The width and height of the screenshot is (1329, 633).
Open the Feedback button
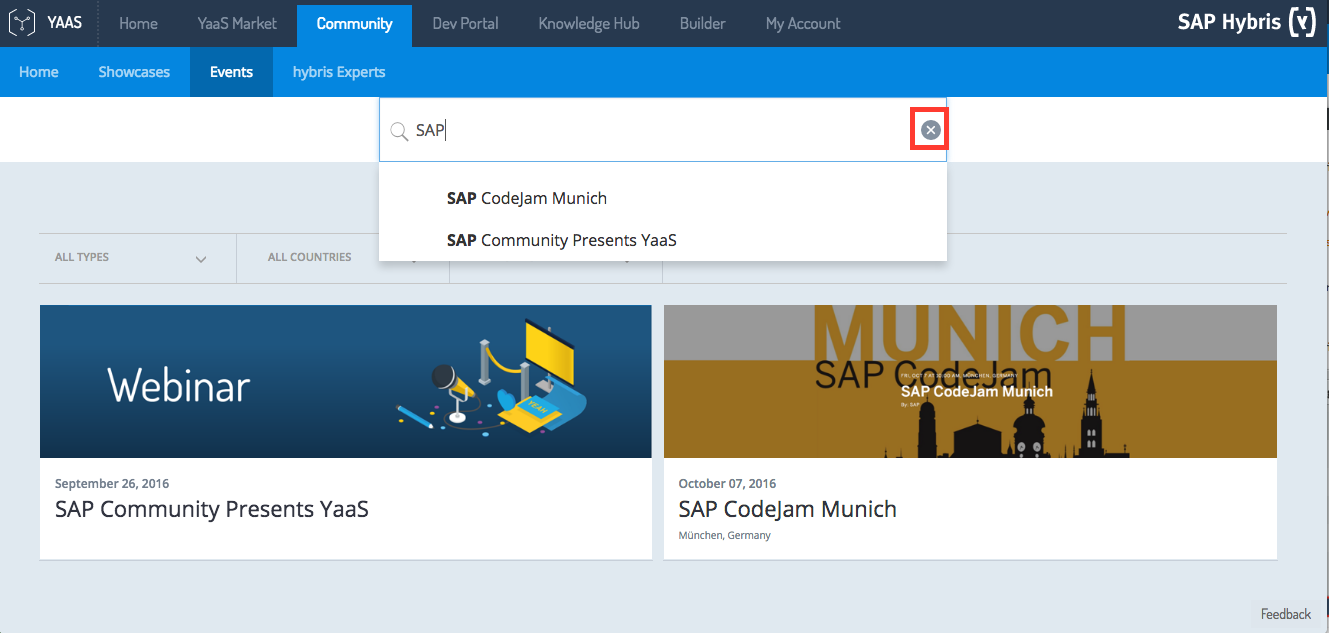click(x=1286, y=614)
